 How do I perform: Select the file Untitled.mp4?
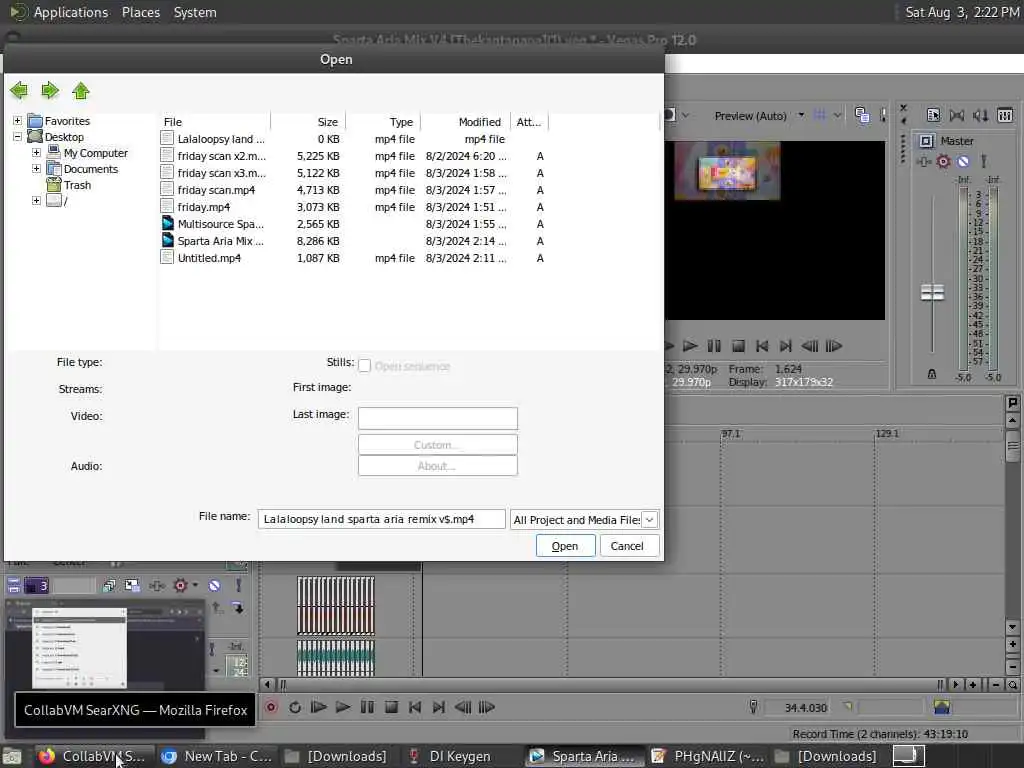pos(353,258)
